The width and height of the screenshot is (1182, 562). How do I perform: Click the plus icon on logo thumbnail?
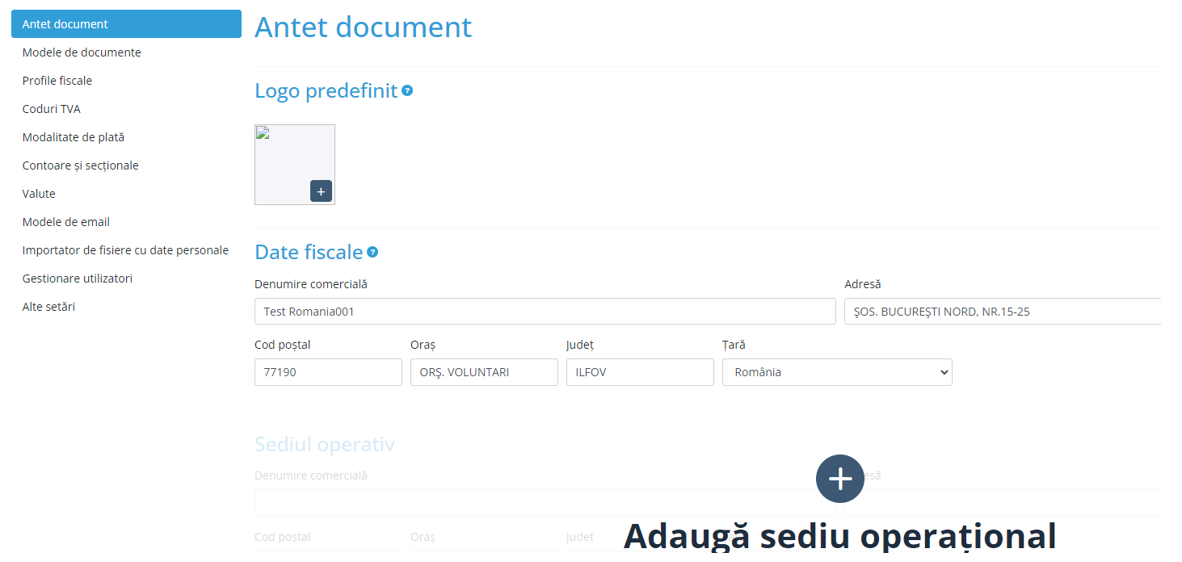tap(320, 191)
